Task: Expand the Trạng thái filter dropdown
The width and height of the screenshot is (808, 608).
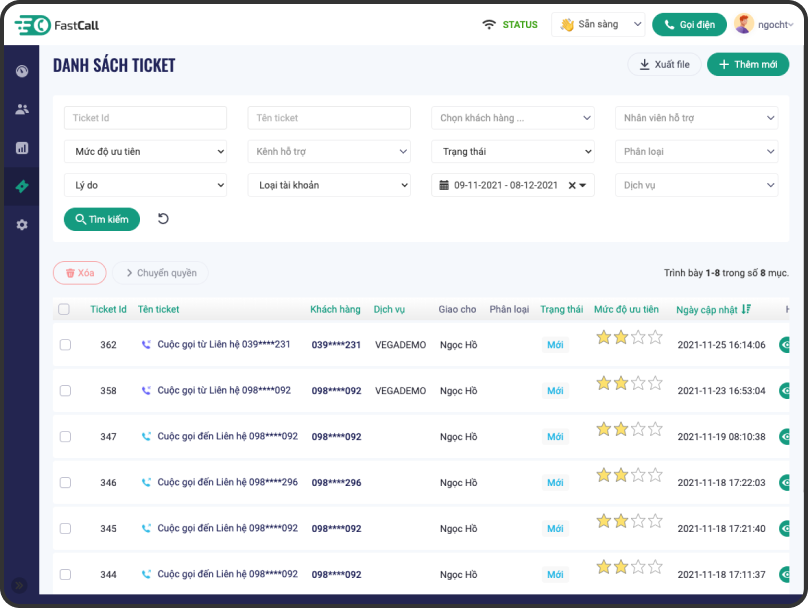Action: 513,152
